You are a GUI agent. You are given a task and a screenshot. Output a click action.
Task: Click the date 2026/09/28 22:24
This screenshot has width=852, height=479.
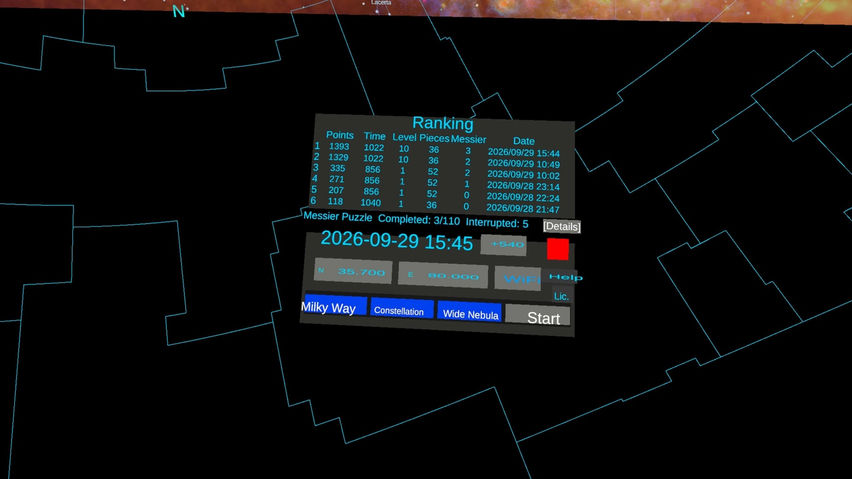point(523,197)
